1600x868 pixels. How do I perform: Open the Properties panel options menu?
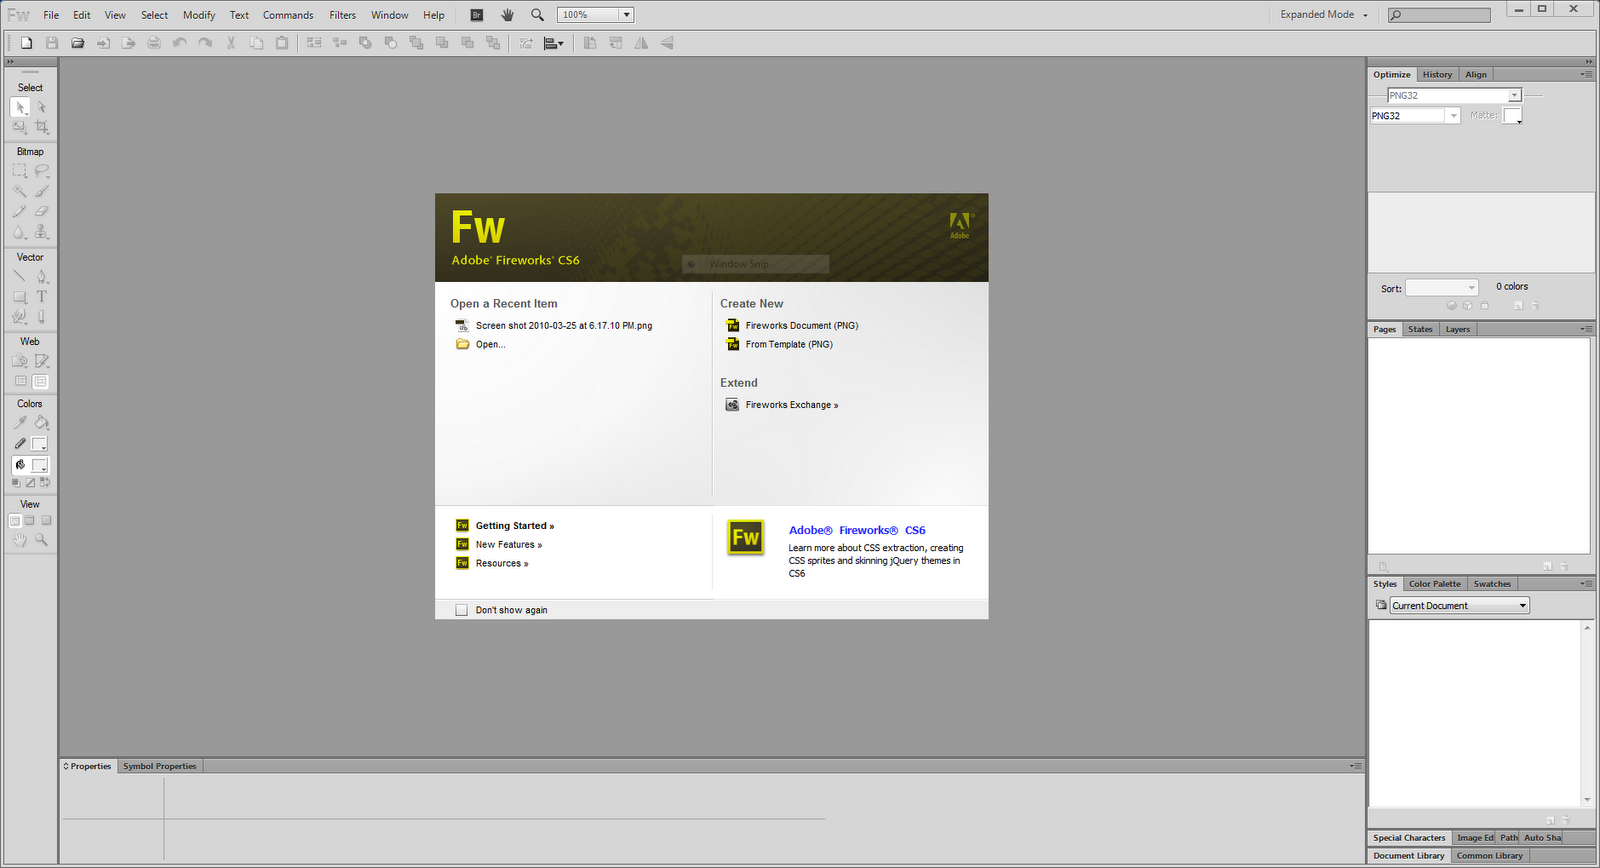(x=1355, y=766)
